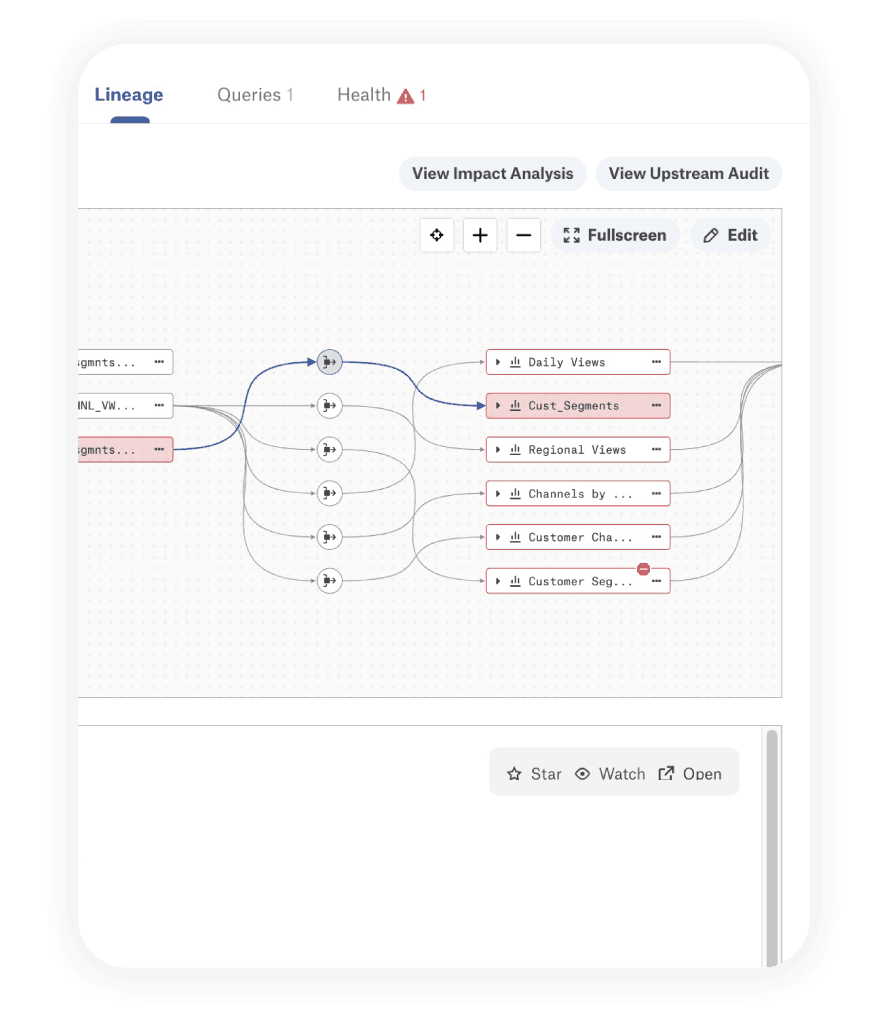Open the highlighted transformation process node icon

click(x=329, y=362)
